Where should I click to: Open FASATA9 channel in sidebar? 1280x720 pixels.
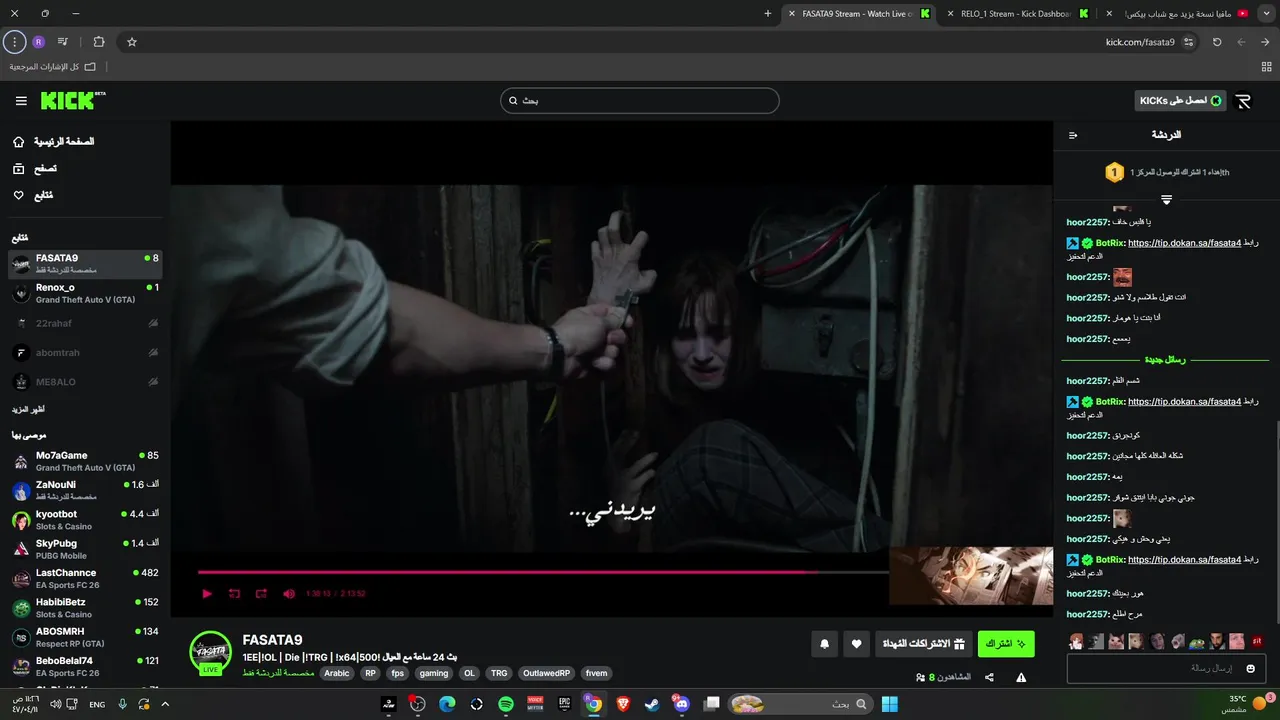[85, 264]
